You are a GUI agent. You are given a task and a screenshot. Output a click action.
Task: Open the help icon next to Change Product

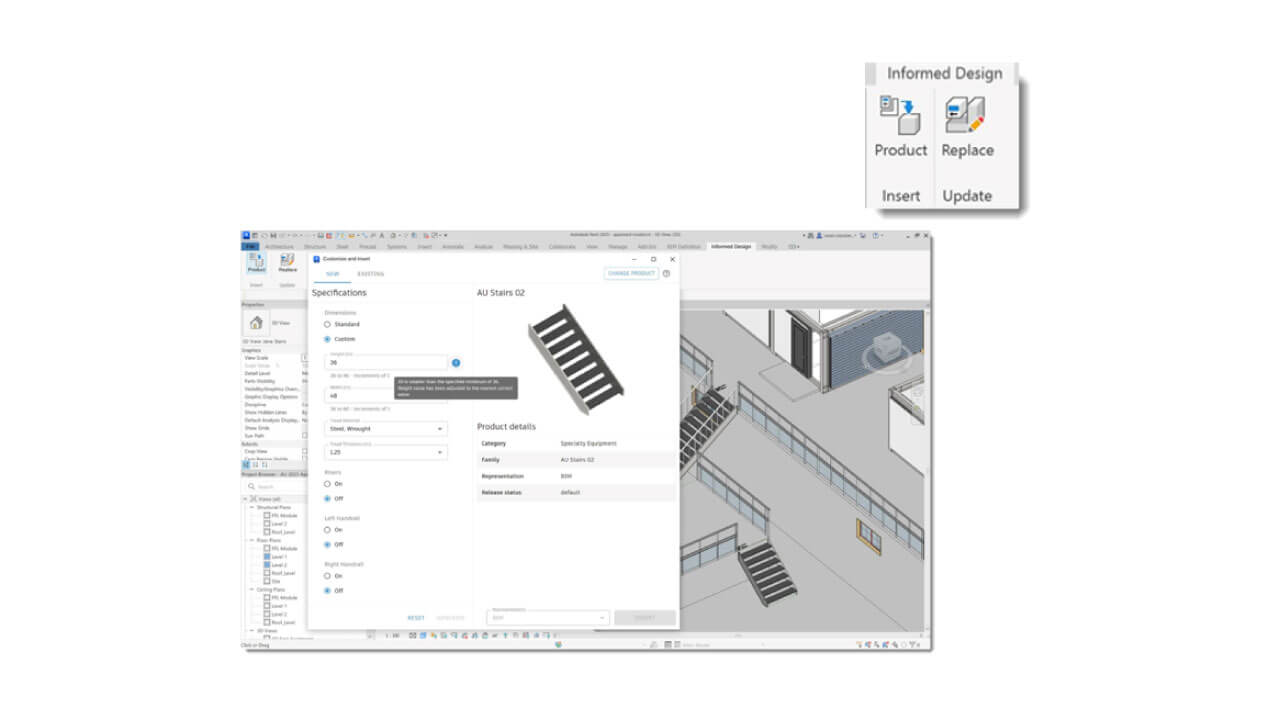(x=666, y=273)
